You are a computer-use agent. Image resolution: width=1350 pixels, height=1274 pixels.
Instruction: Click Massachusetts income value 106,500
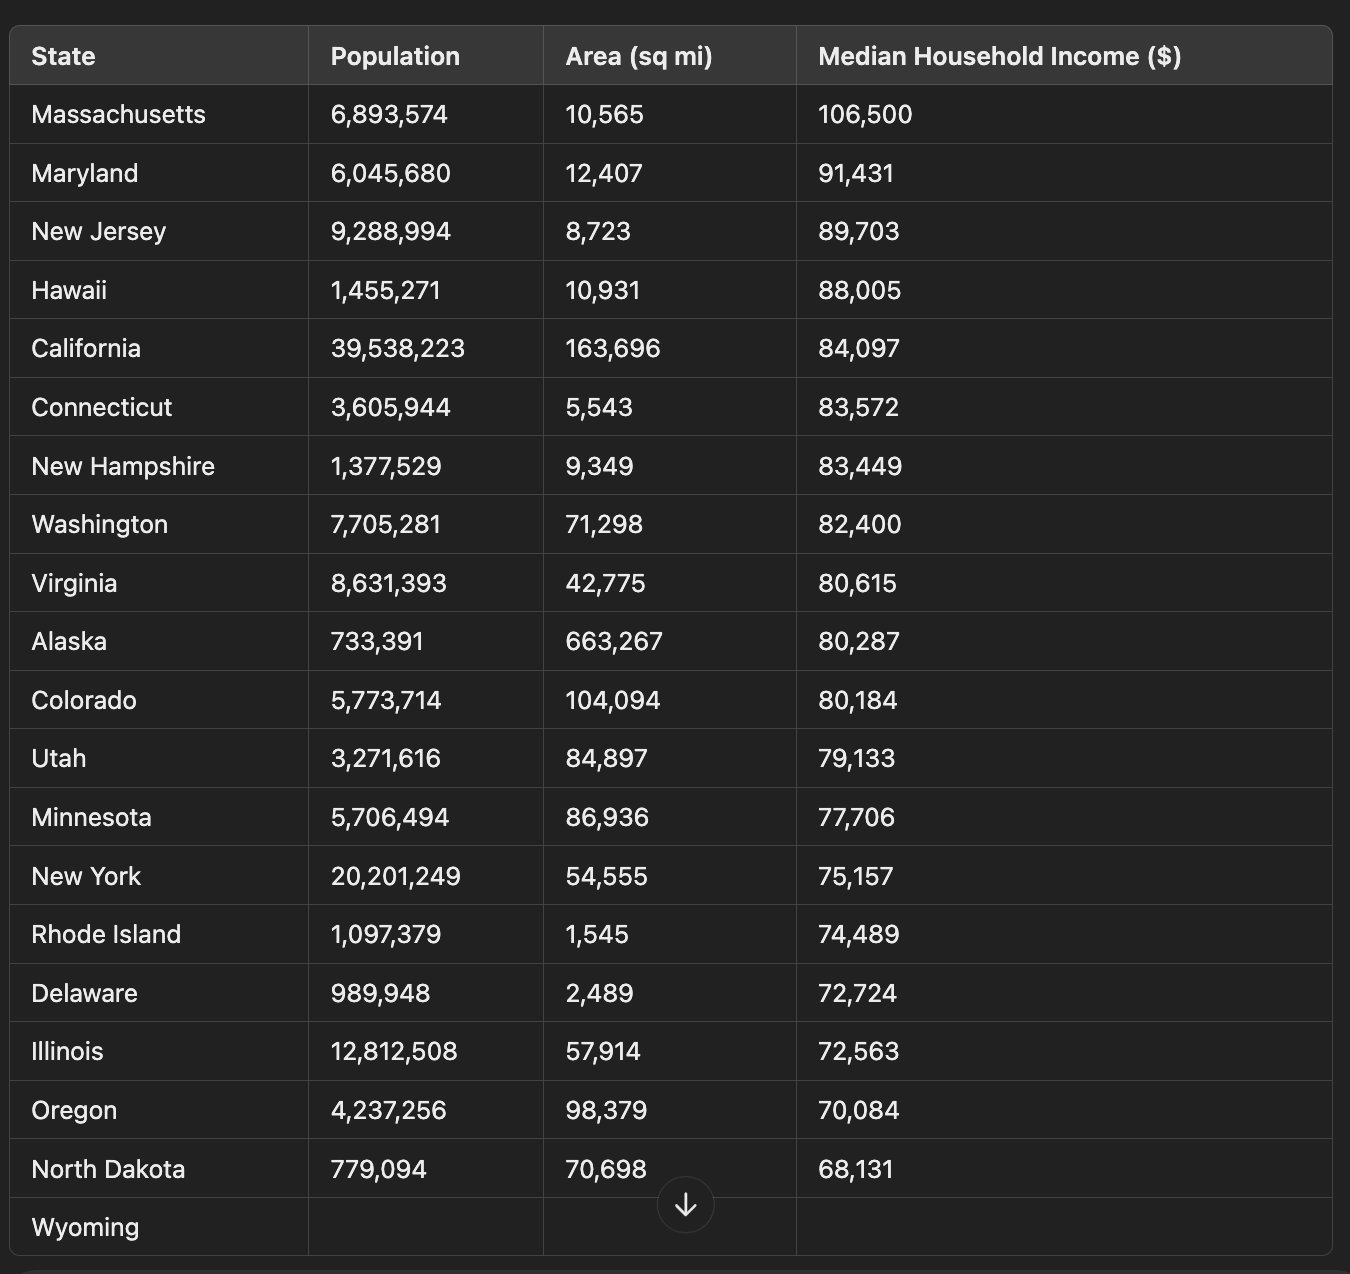[x=865, y=114]
